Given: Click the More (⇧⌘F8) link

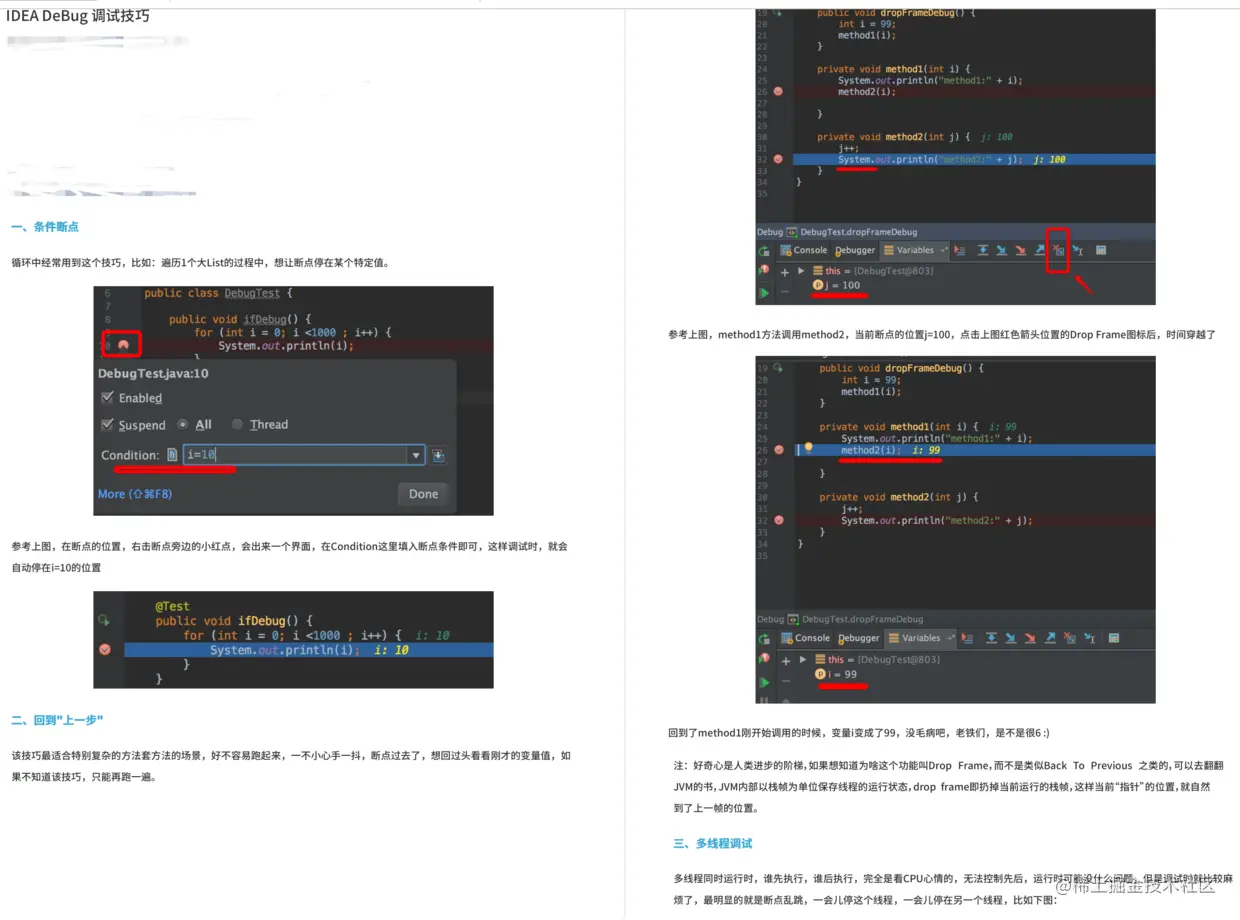Looking at the screenshot, I should [135, 494].
